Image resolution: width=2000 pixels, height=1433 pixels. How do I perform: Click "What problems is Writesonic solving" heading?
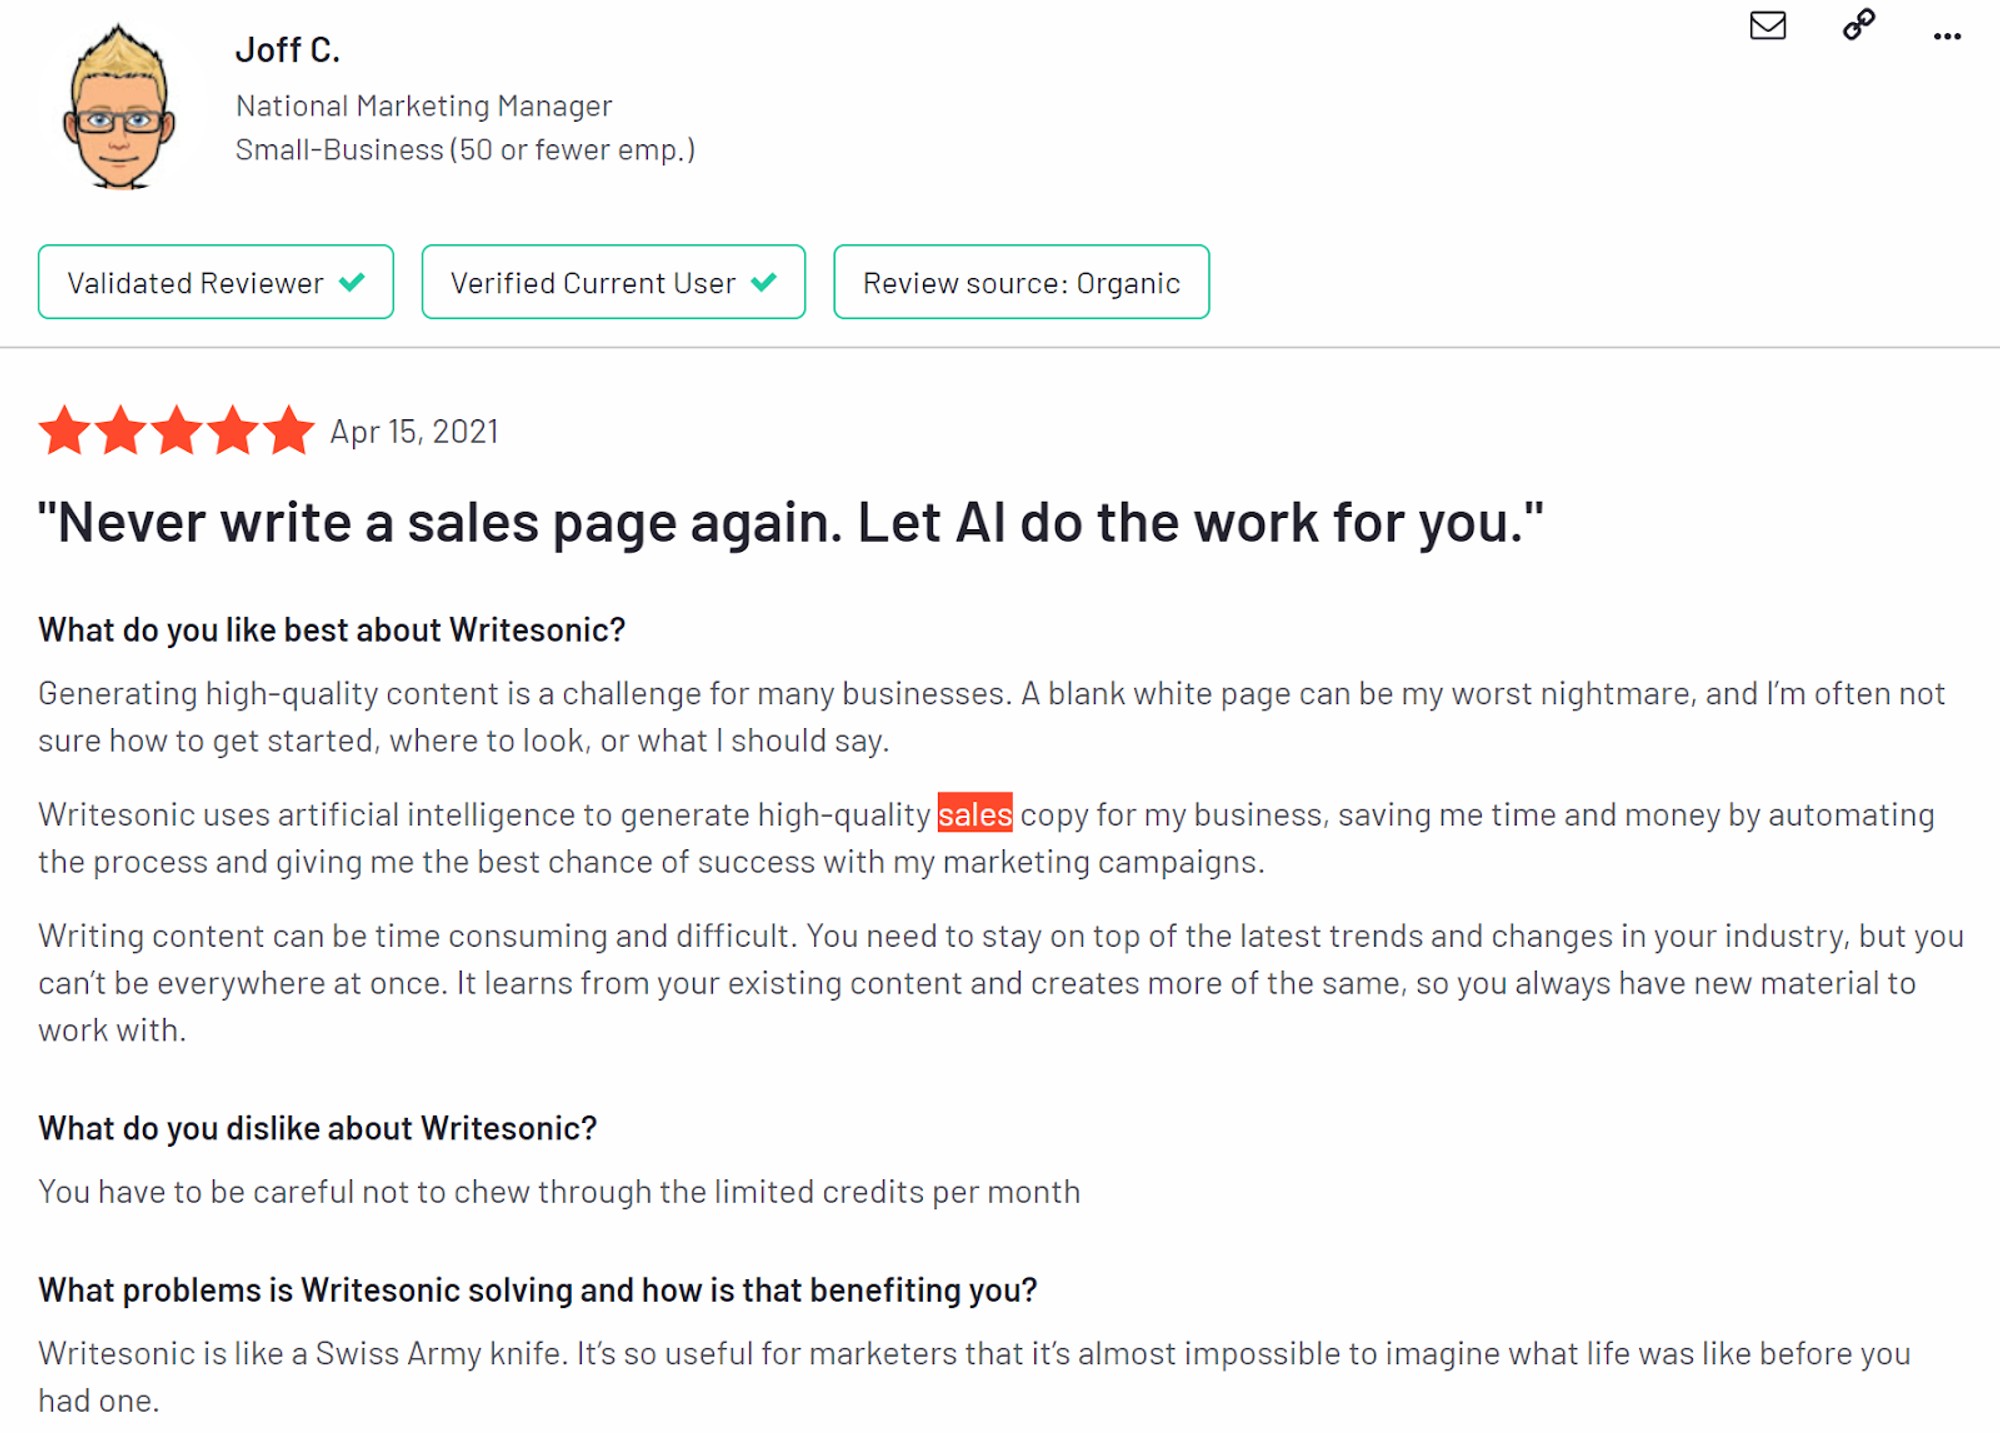[538, 1290]
